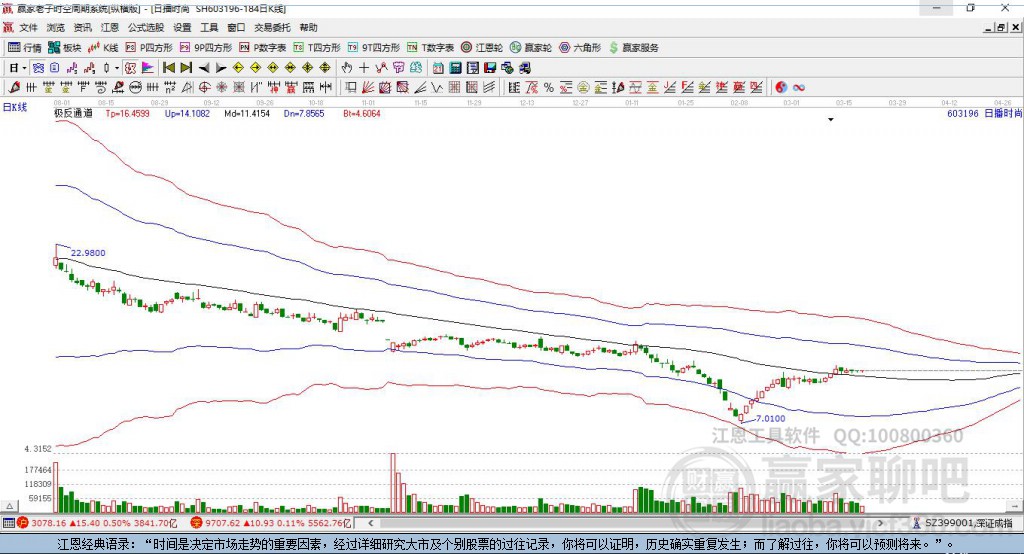Click the 沪 Shanghai index badge

pos(23,523)
